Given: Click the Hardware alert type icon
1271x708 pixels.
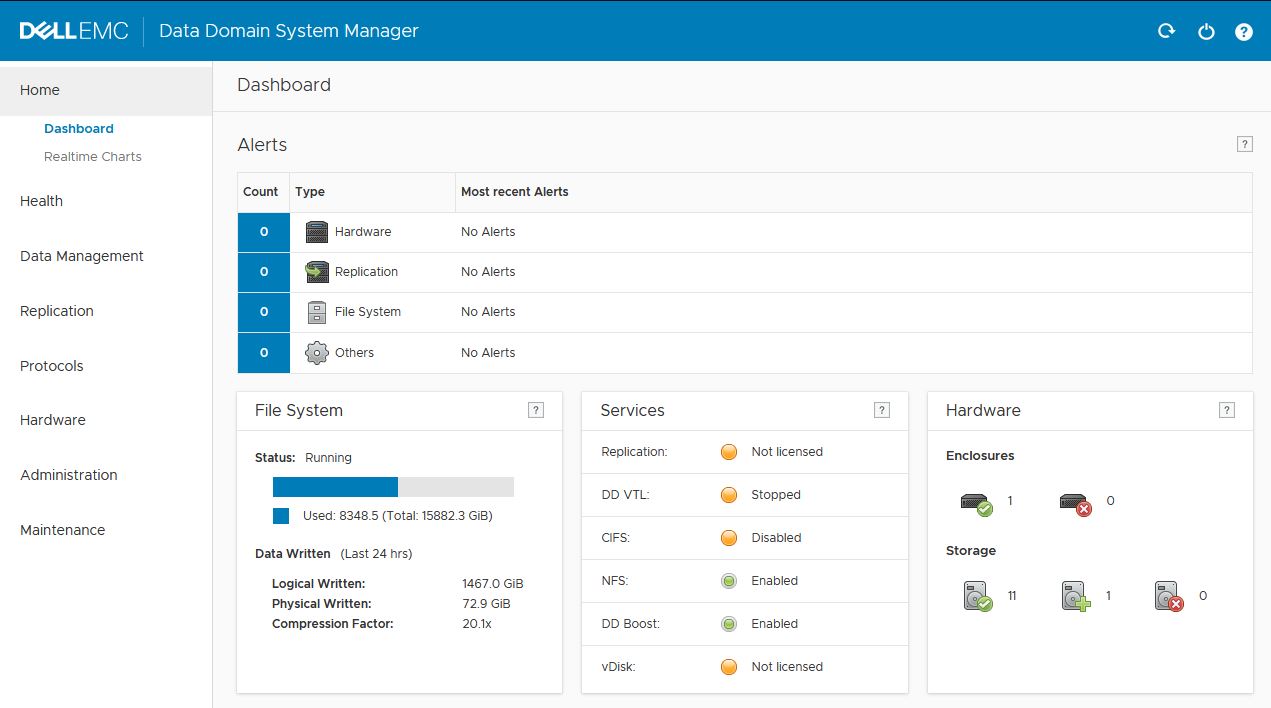Looking at the screenshot, I should pyautogui.click(x=317, y=232).
